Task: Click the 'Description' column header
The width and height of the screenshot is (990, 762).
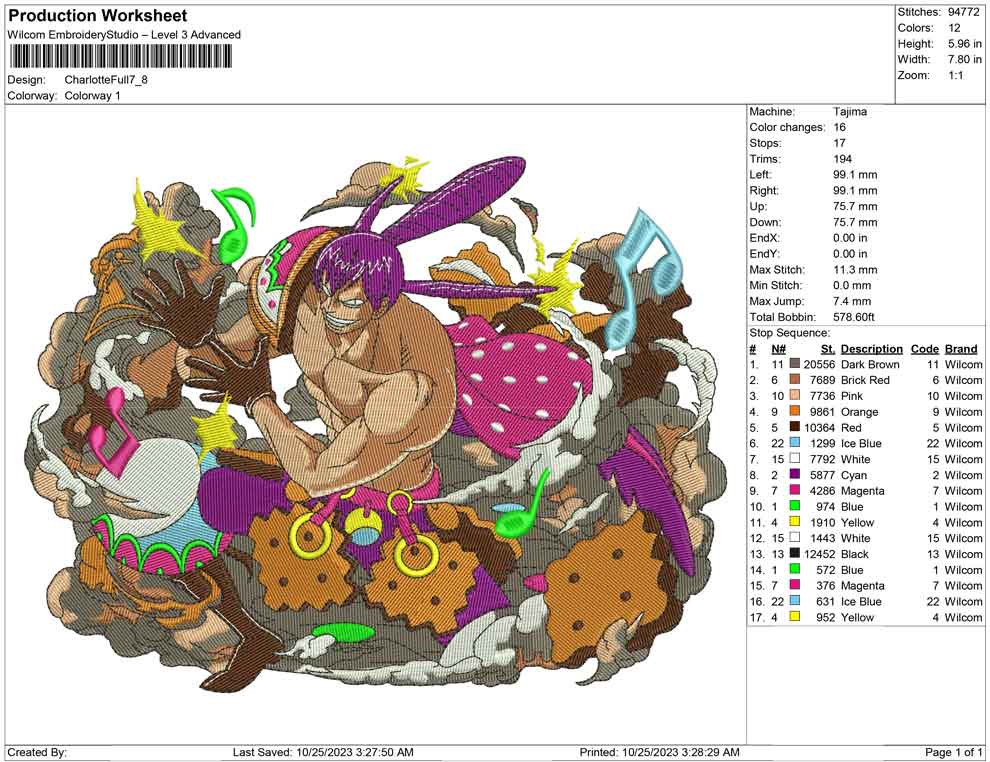Action: [871, 348]
